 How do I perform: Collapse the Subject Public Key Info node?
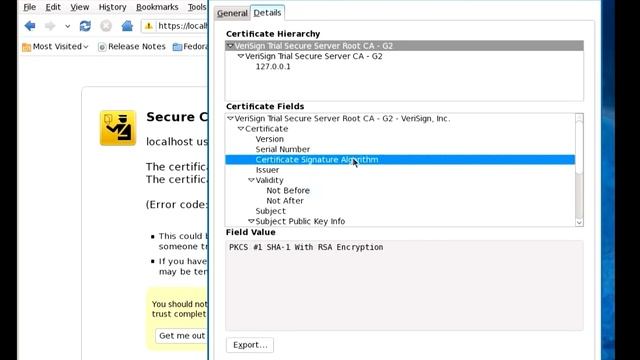251,221
